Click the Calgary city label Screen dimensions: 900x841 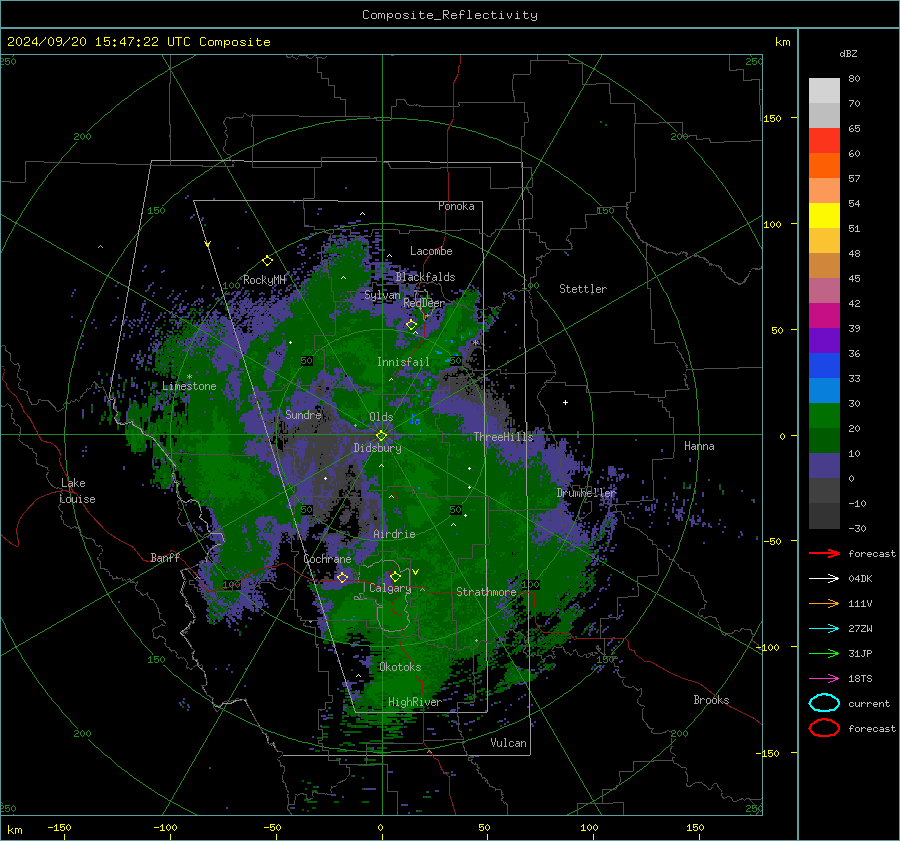coord(390,588)
